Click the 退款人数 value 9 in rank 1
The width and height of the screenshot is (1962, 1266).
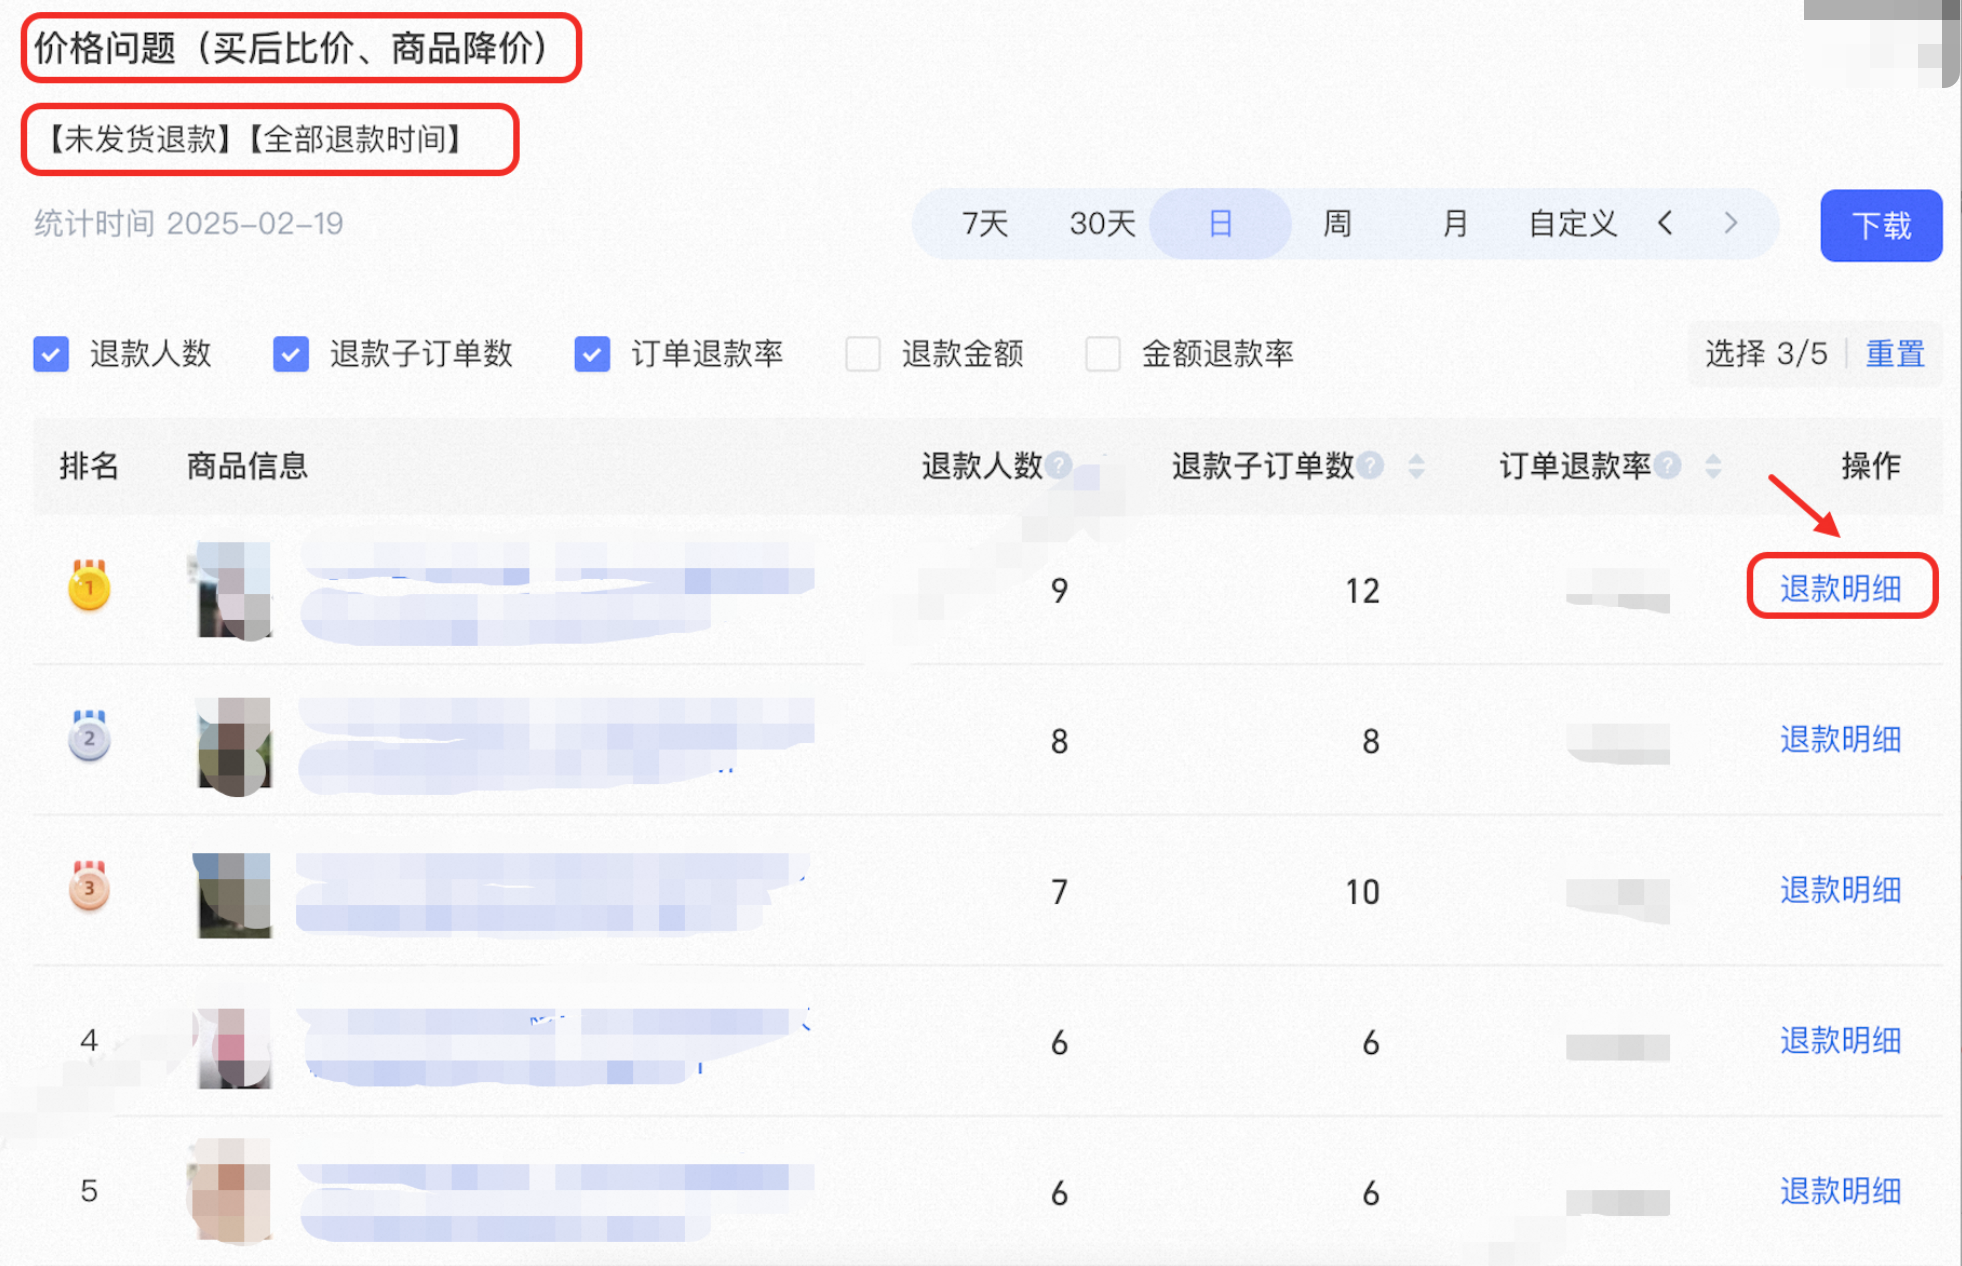[1060, 591]
